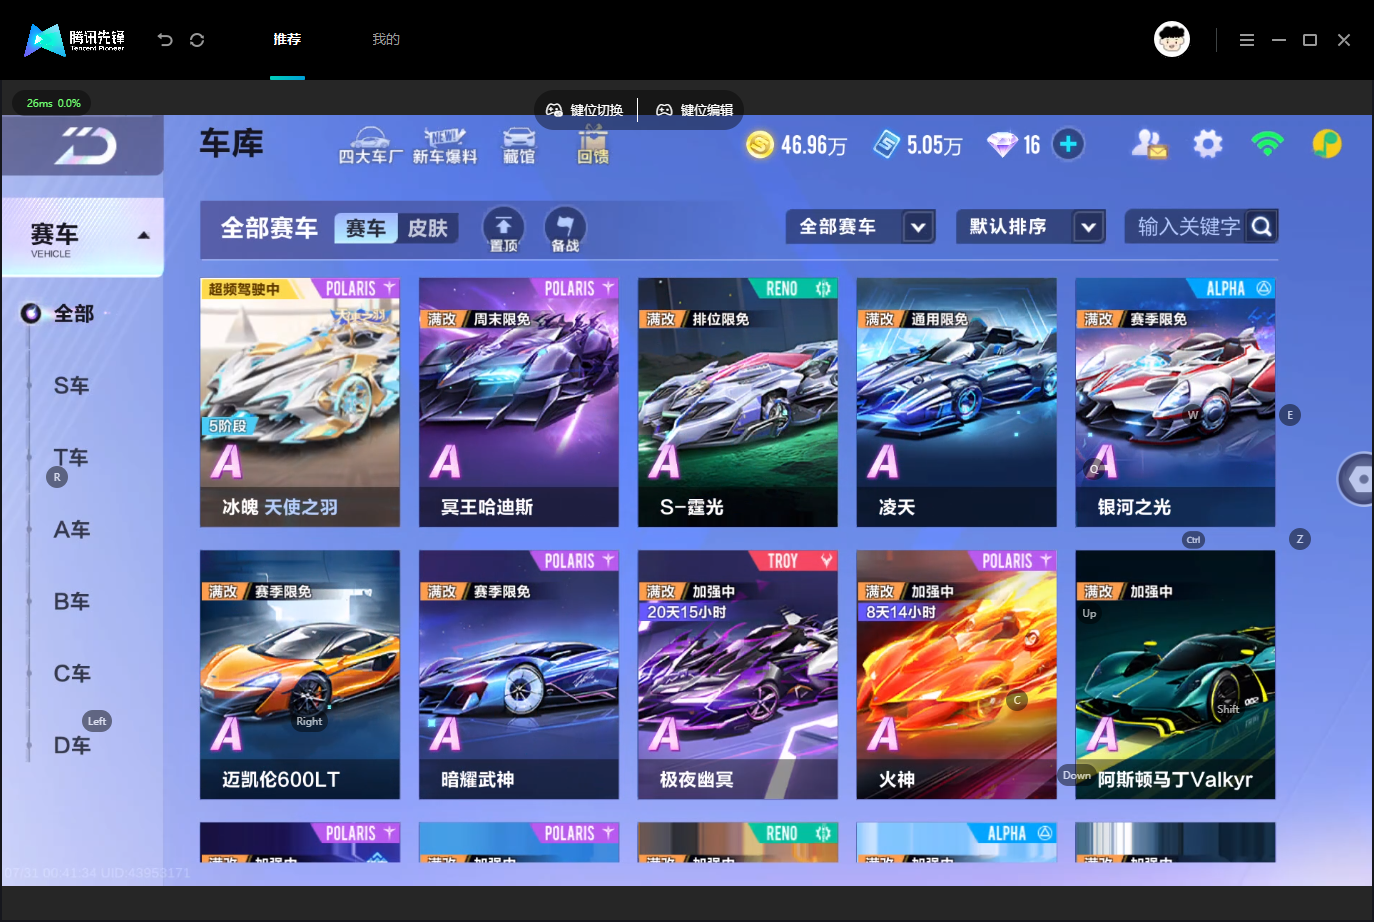Click the gold coin balance icon
Image resolution: width=1374 pixels, height=922 pixels.
tap(760, 145)
